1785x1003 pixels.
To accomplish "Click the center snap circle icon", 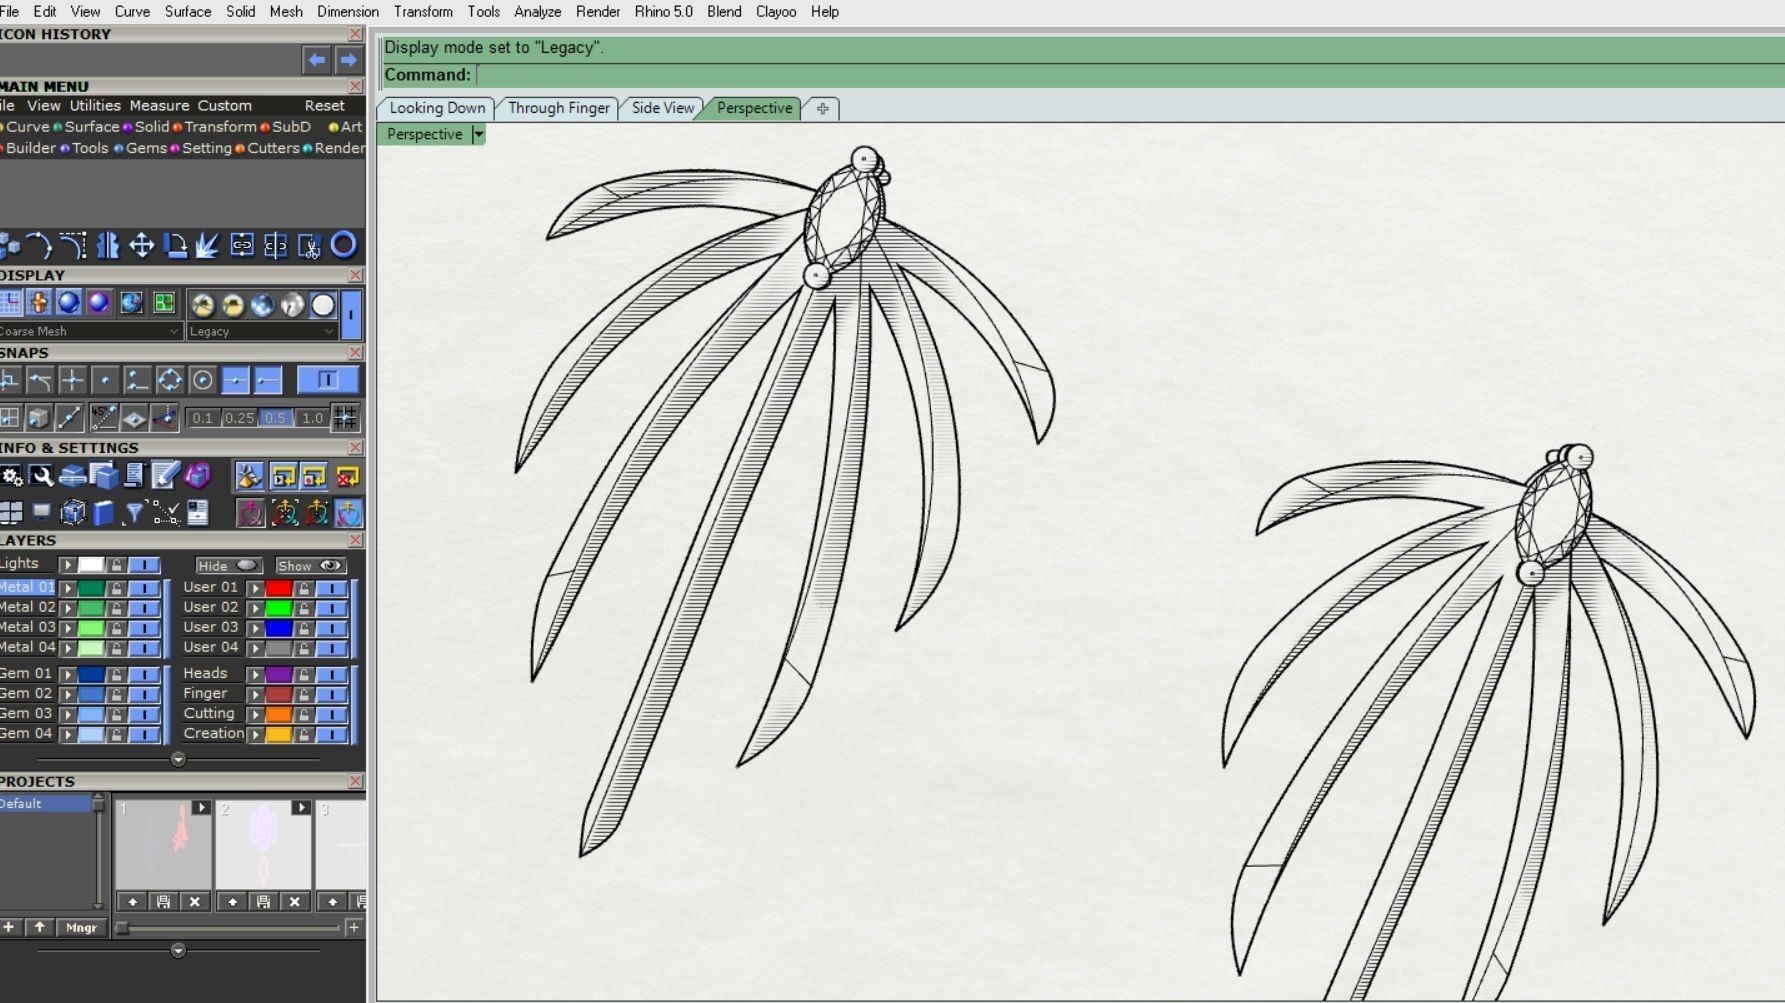I will click(x=202, y=380).
